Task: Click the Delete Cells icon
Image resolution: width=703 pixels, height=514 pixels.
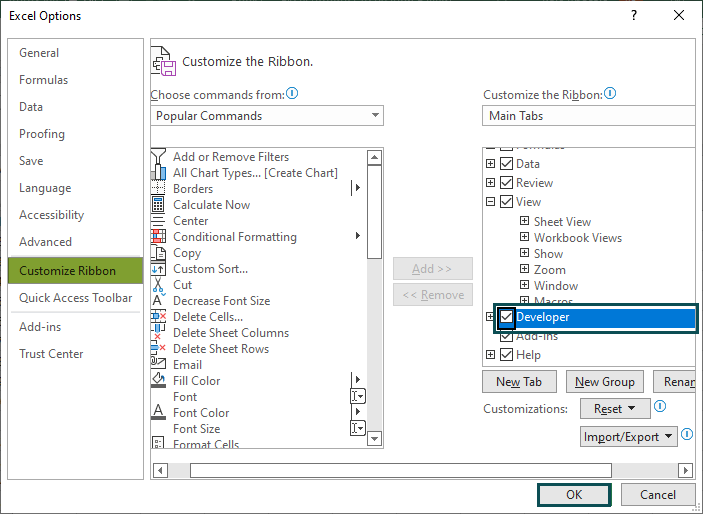Action: (158, 317)
